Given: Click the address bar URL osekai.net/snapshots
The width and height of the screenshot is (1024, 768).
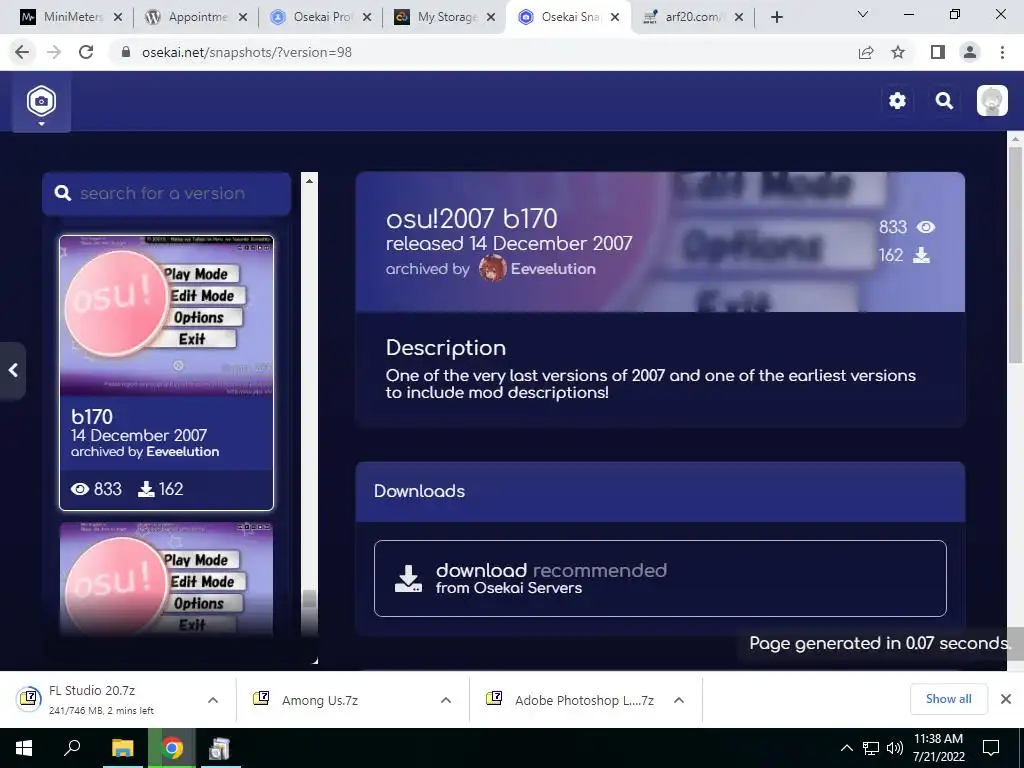Looking at the screenshot, I should coord(247,52).
